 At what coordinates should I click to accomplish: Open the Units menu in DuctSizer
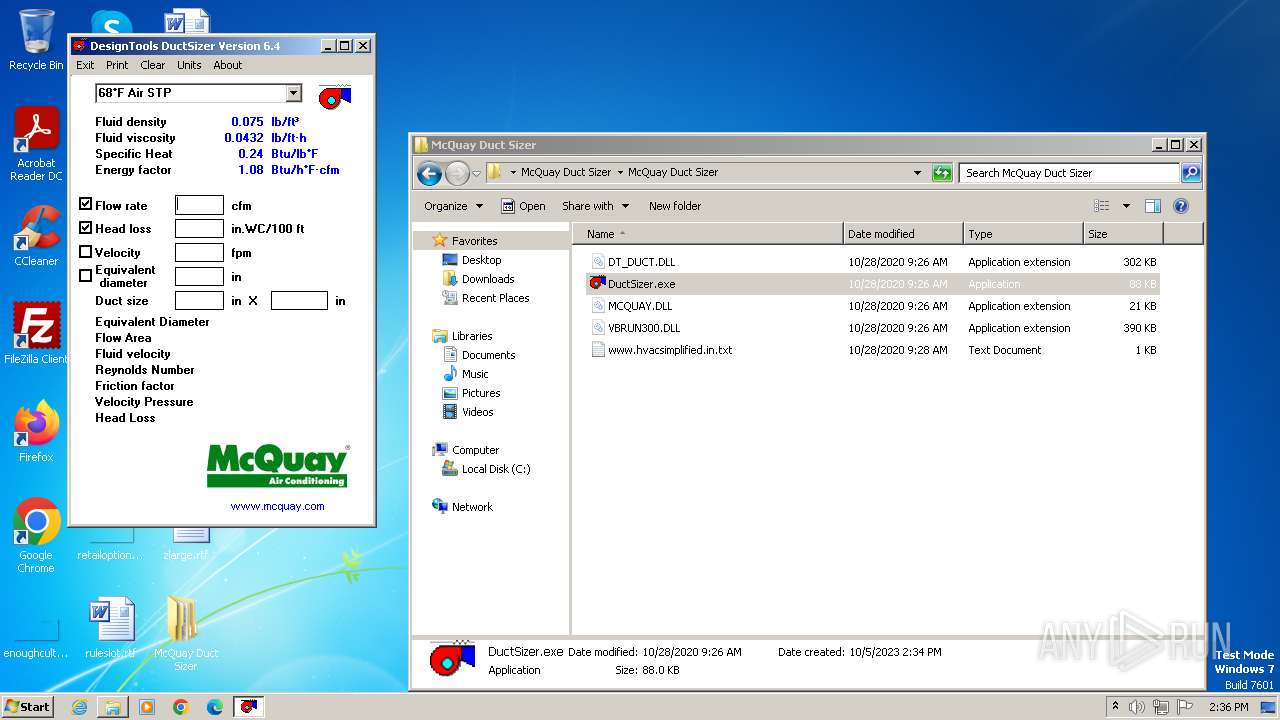[189, 65]
